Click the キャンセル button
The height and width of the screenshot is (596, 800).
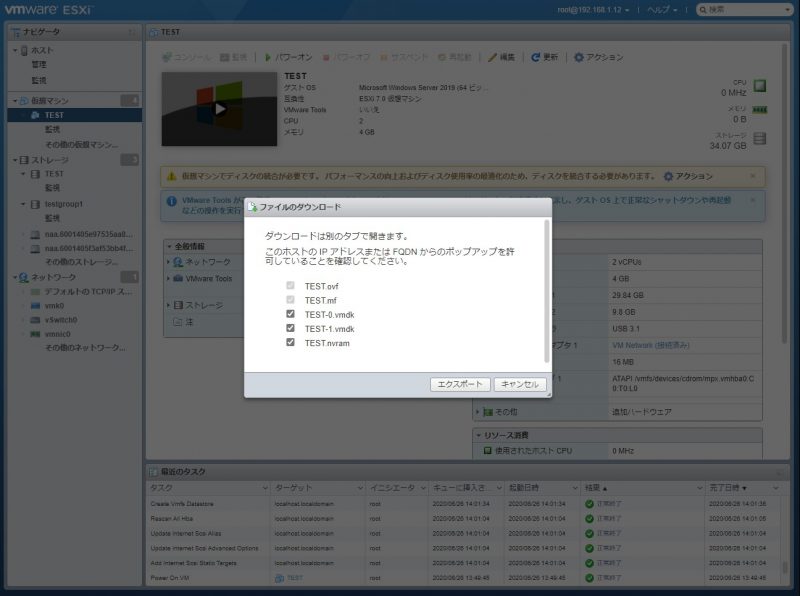point(520,384)
